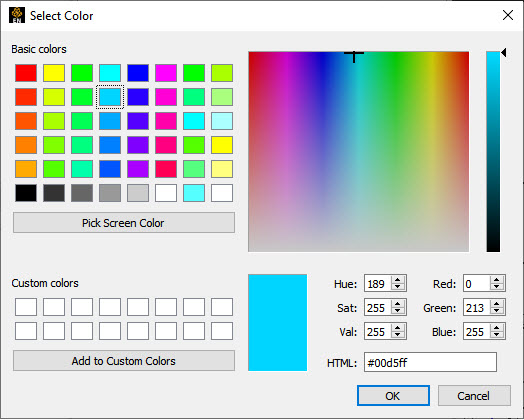This screenshot has width=524, height=420.
Task: Click the black arrow handle of the brightness slider
Action: click(504, 52)
